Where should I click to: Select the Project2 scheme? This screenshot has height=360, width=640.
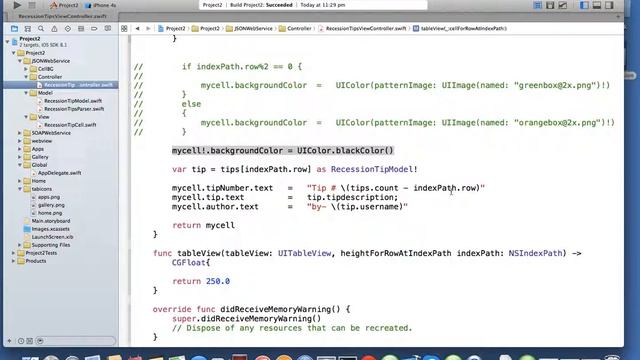tap(64, 5)
